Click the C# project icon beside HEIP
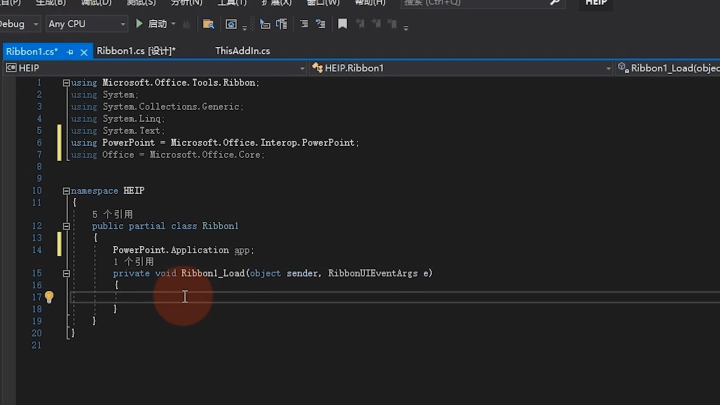The width and height of the screenshot is (720, 405). click(11, 68)
